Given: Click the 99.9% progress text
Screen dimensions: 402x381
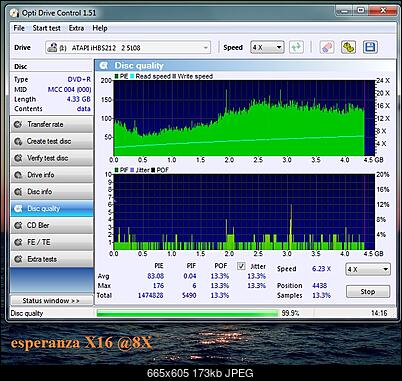Looking at the screenshot, I should 290,313.
